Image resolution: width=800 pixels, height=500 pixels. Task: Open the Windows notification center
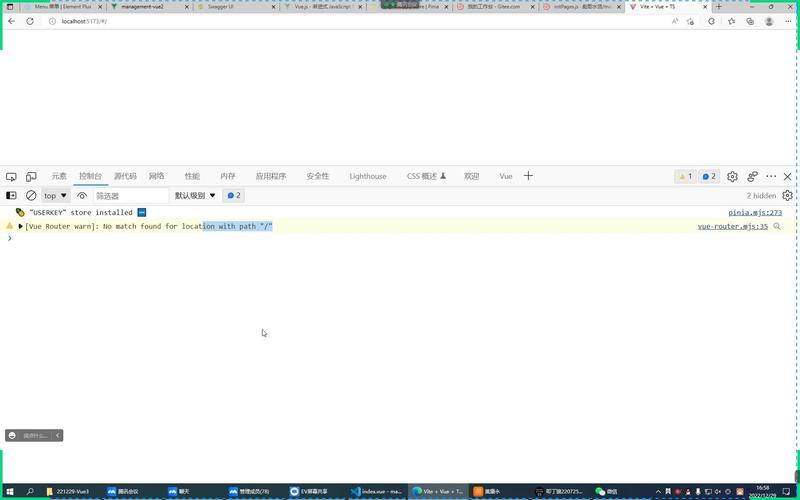[786, 491]
